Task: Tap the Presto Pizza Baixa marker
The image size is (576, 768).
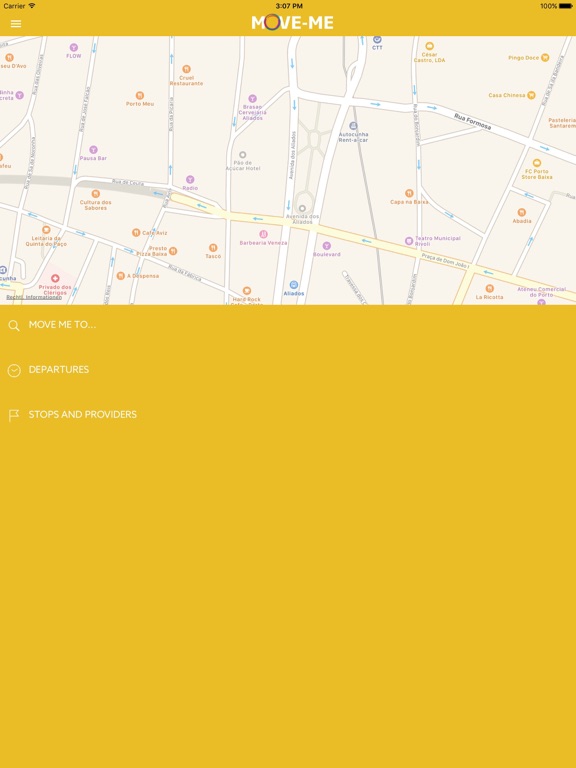Action: (x=173, y=251)
